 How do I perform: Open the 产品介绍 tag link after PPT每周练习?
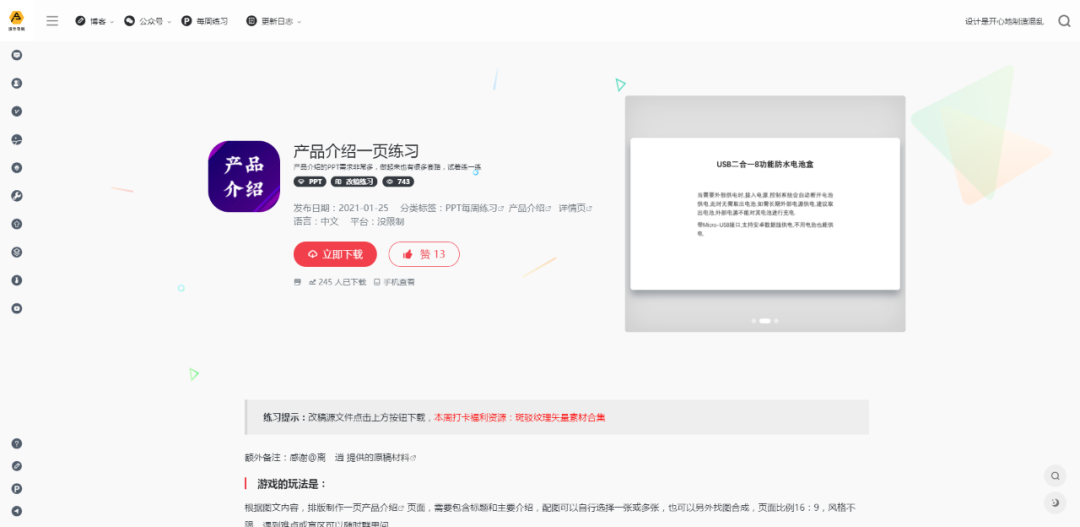(530, 207)
